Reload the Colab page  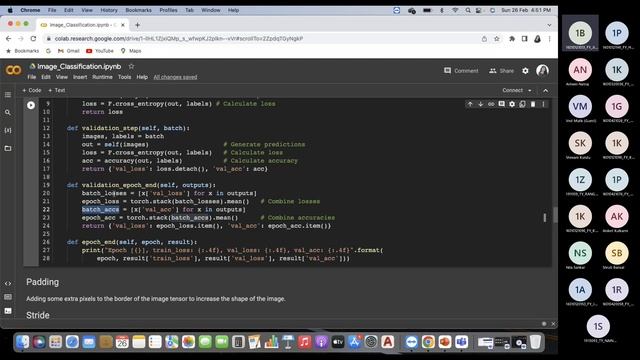33,38
